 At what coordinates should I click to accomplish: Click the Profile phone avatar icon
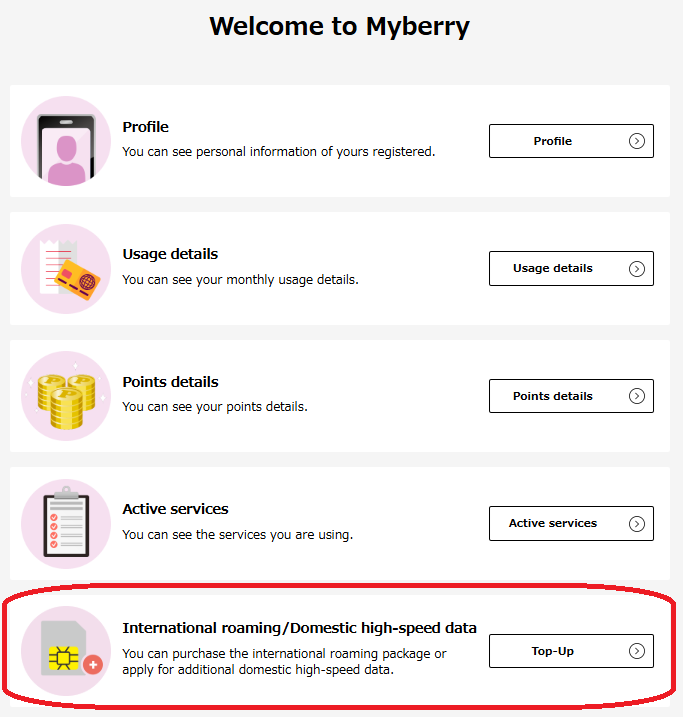click(66, 141)
